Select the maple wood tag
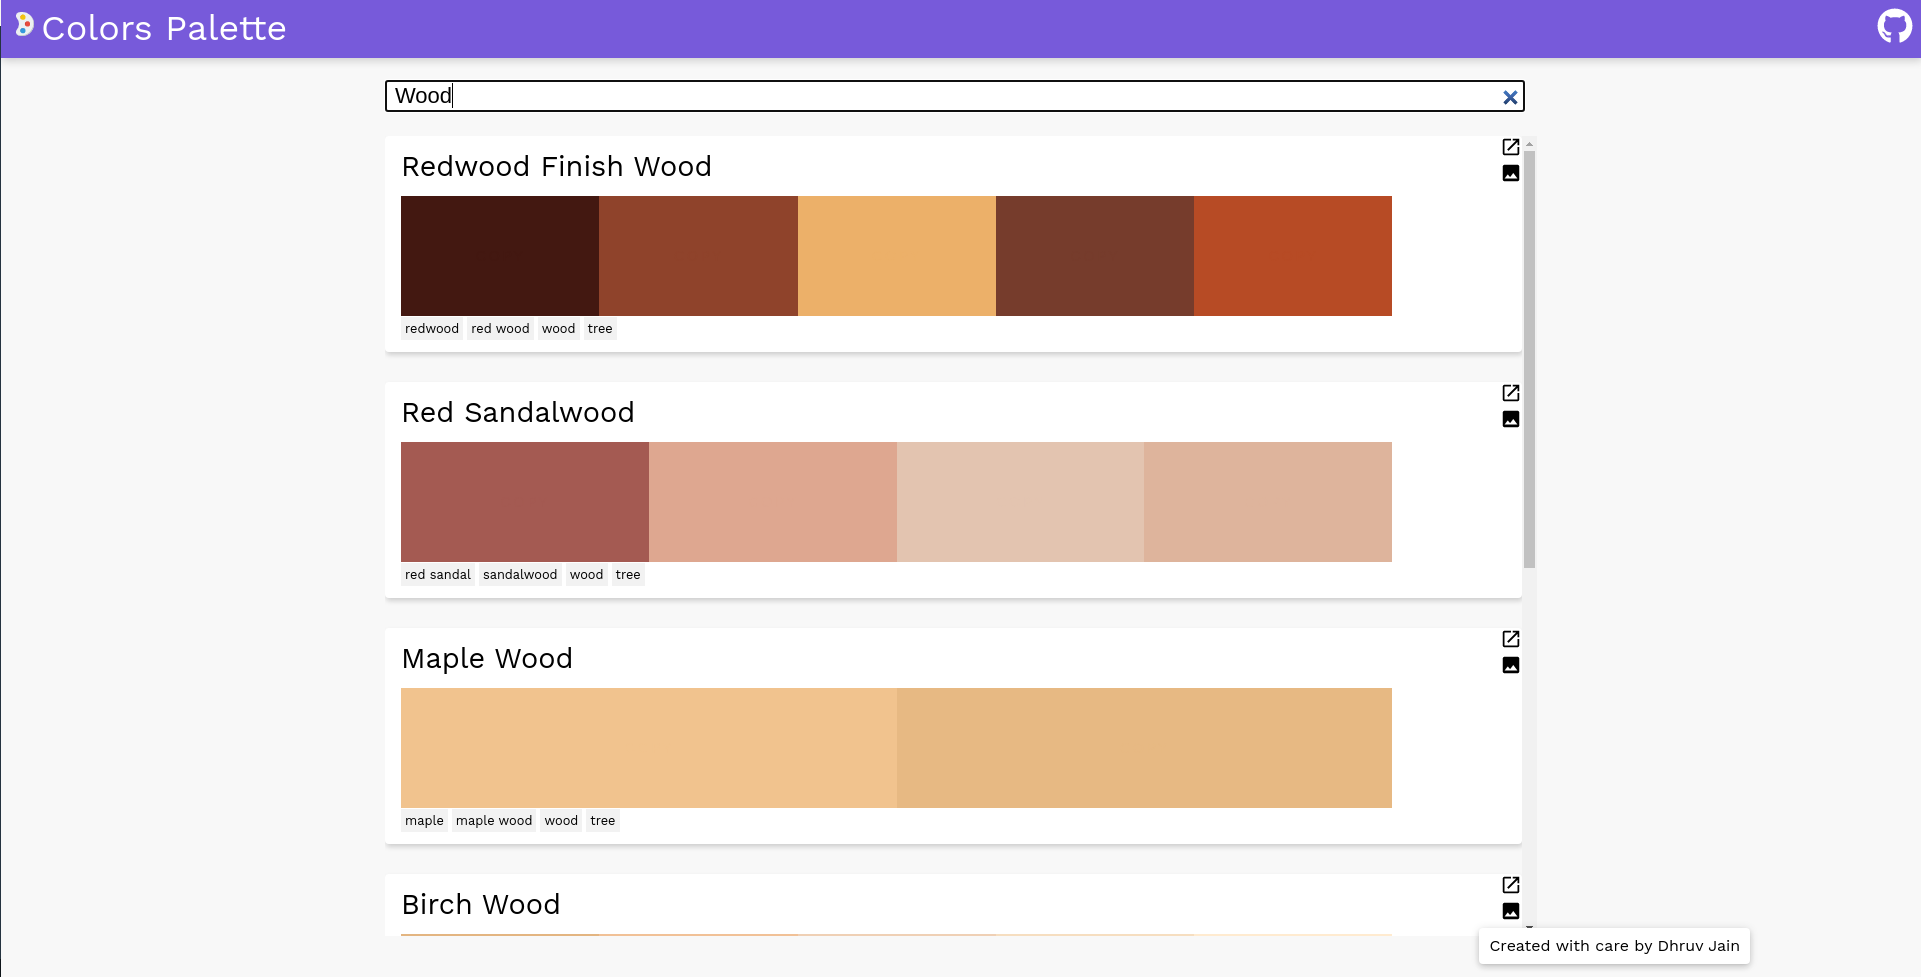This screenshot has height=977, width=1921. pos(493,820)
